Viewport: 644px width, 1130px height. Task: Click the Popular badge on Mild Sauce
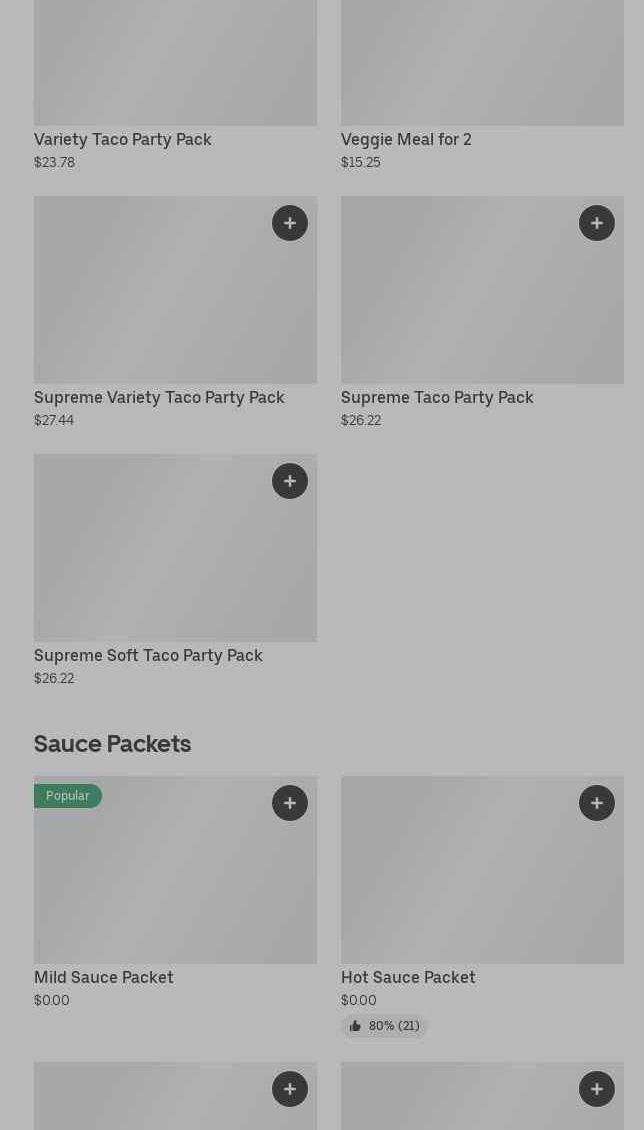pos(67,796)
